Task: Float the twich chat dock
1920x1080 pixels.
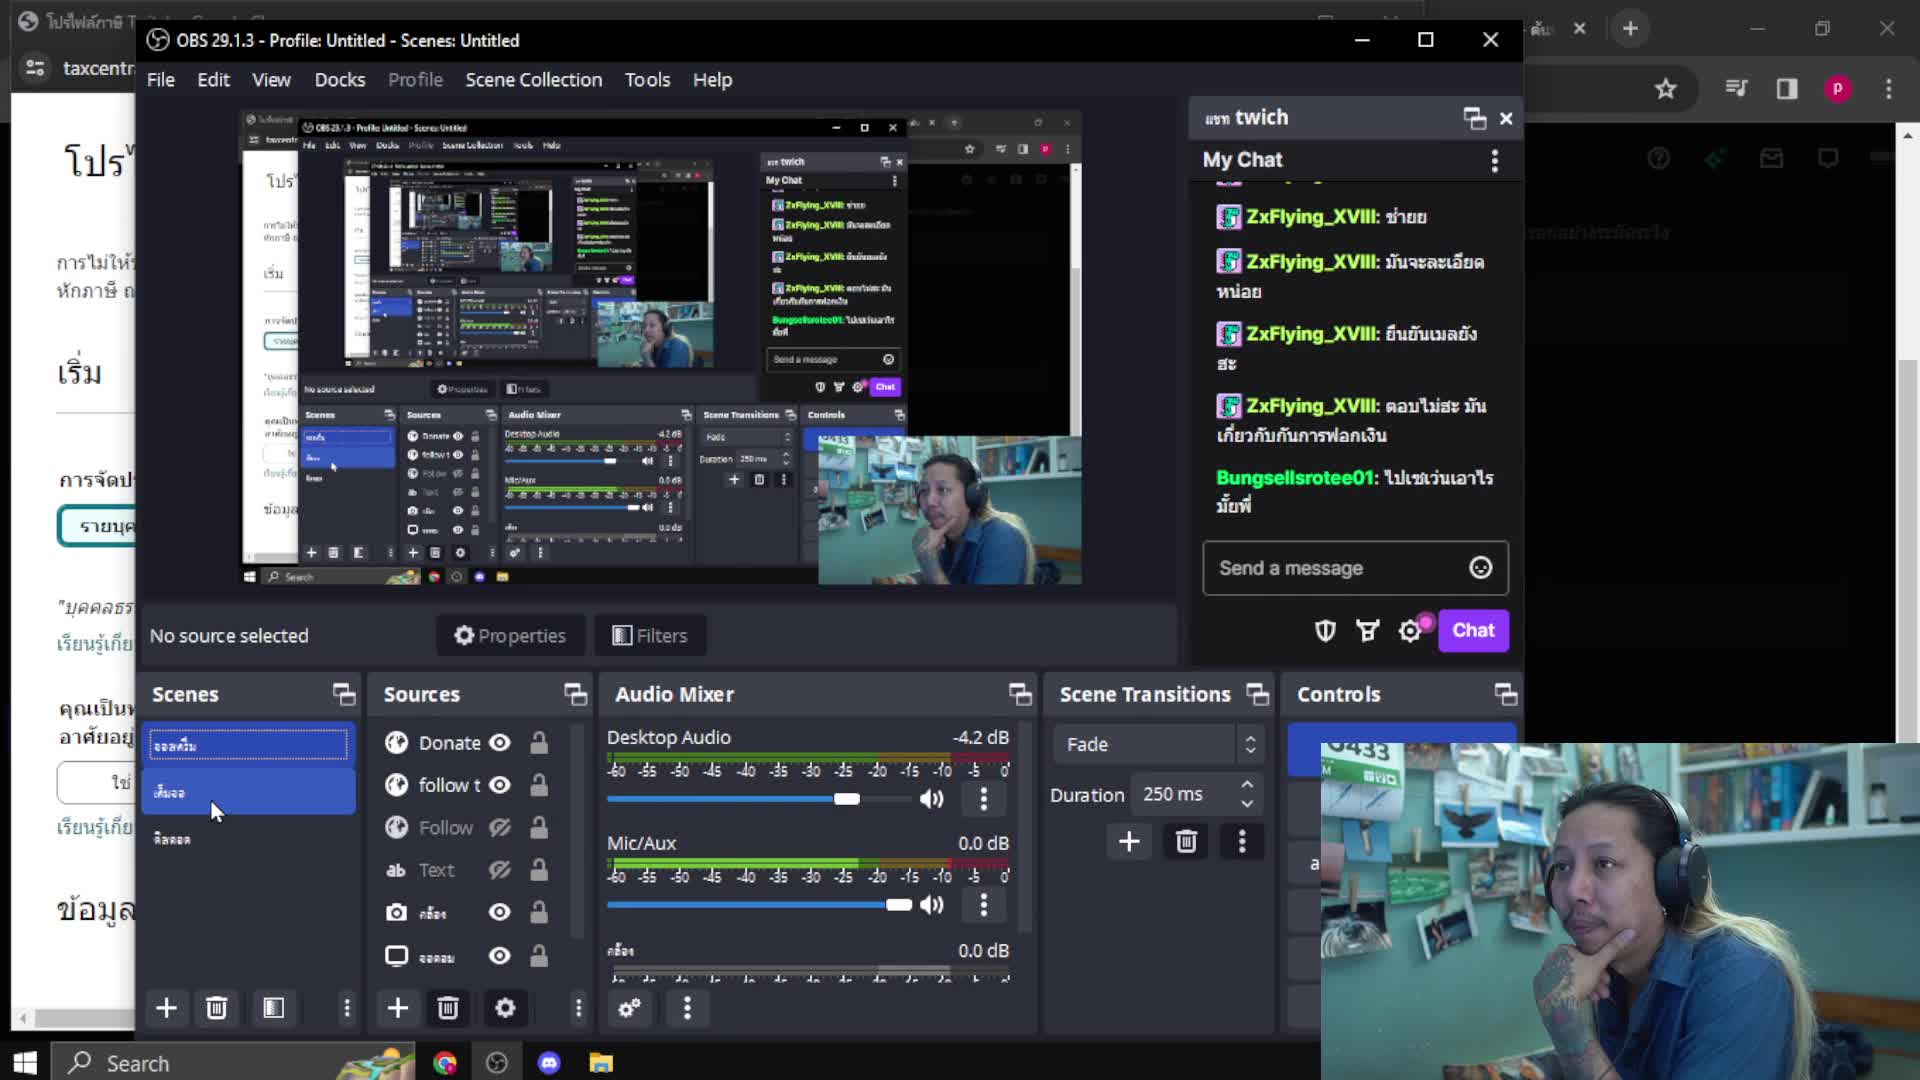Action: tap(1475, 118)
